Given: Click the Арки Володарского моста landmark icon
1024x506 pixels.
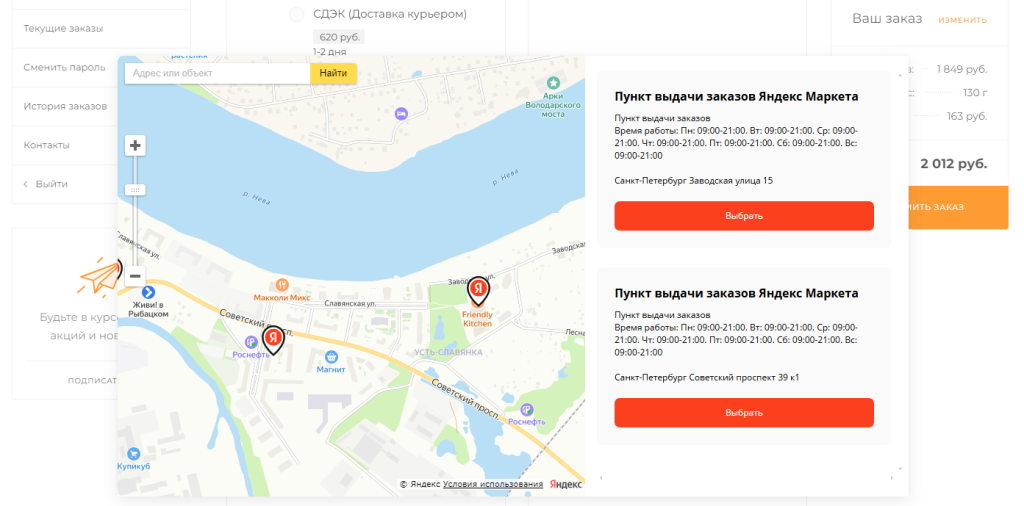Looking at the screenshot, I should (553, 82).
